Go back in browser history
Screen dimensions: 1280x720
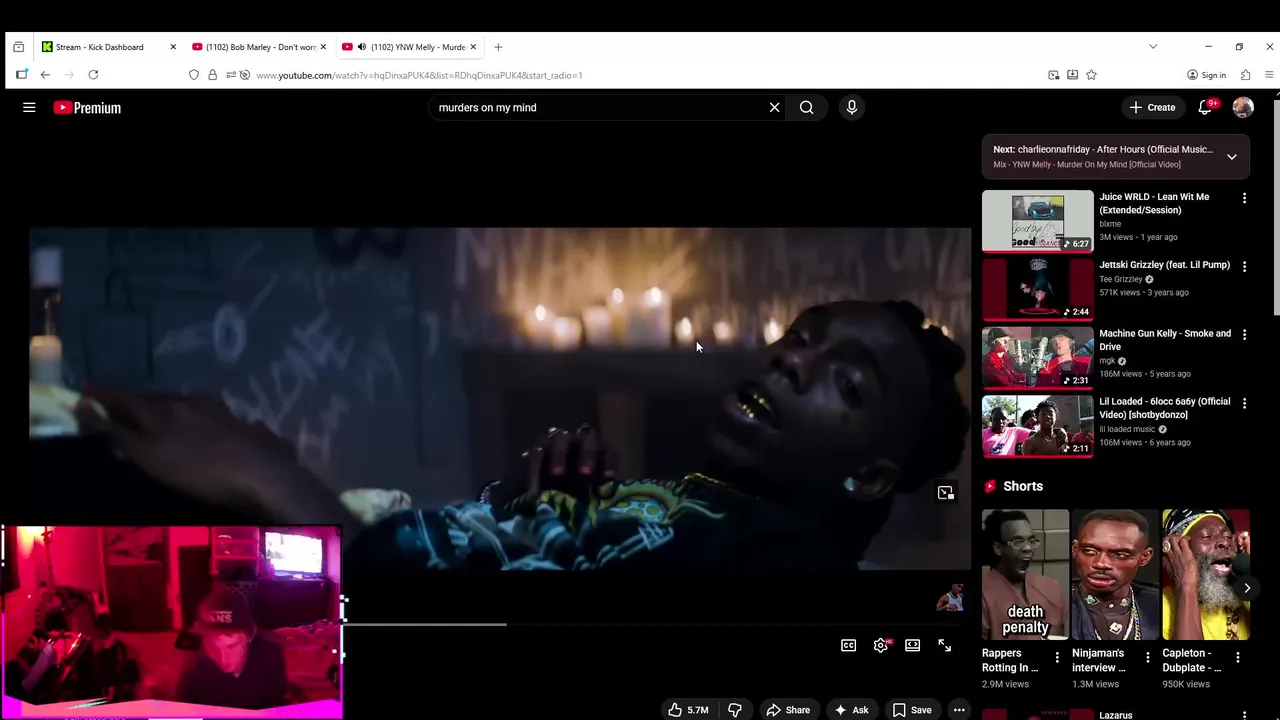pos(45,75)
